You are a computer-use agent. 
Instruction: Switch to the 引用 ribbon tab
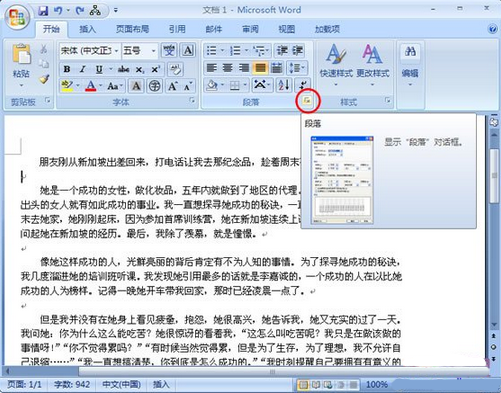(177, 29)
